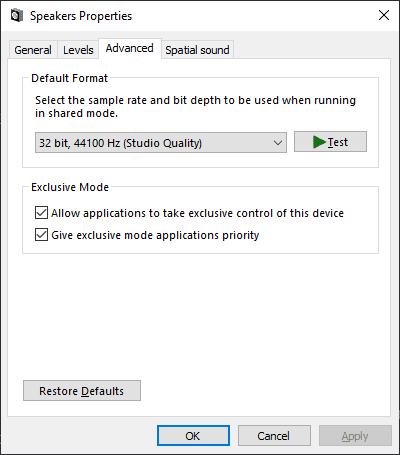Toggle Give exclusive mode applications priority

pyautogui.click(x=41, y=235)
